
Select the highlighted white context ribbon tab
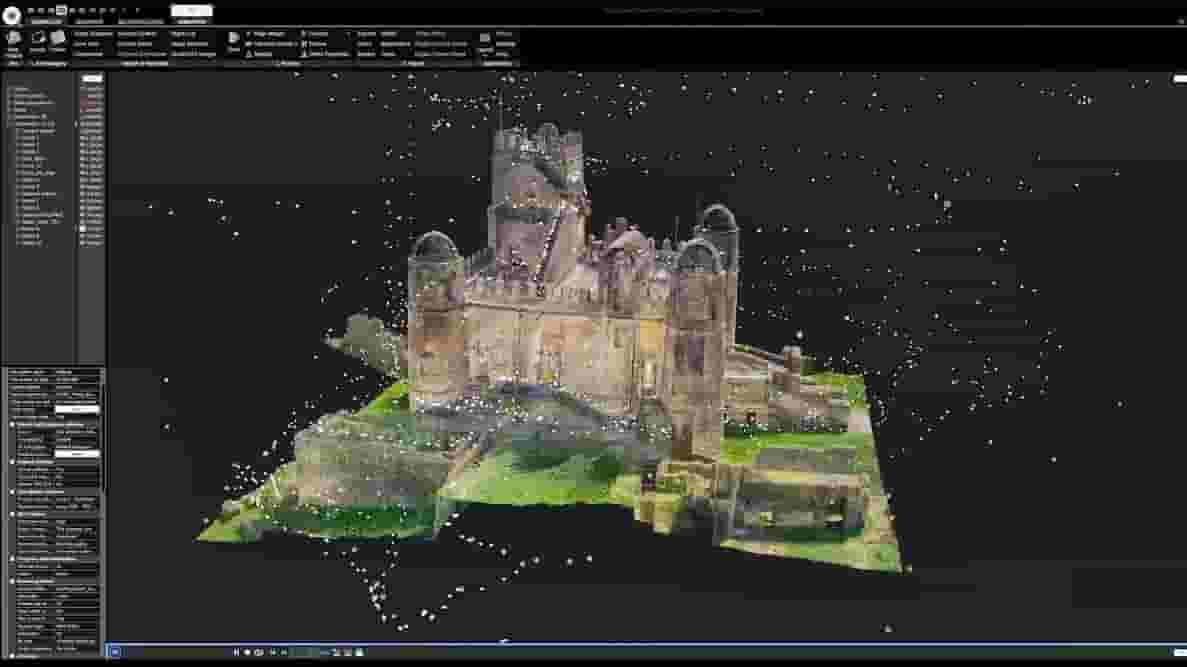click(192, 11)
